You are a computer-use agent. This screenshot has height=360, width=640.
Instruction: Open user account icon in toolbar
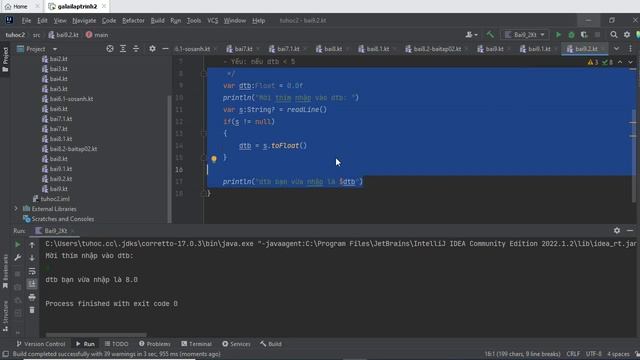click(x=471, y=35)
